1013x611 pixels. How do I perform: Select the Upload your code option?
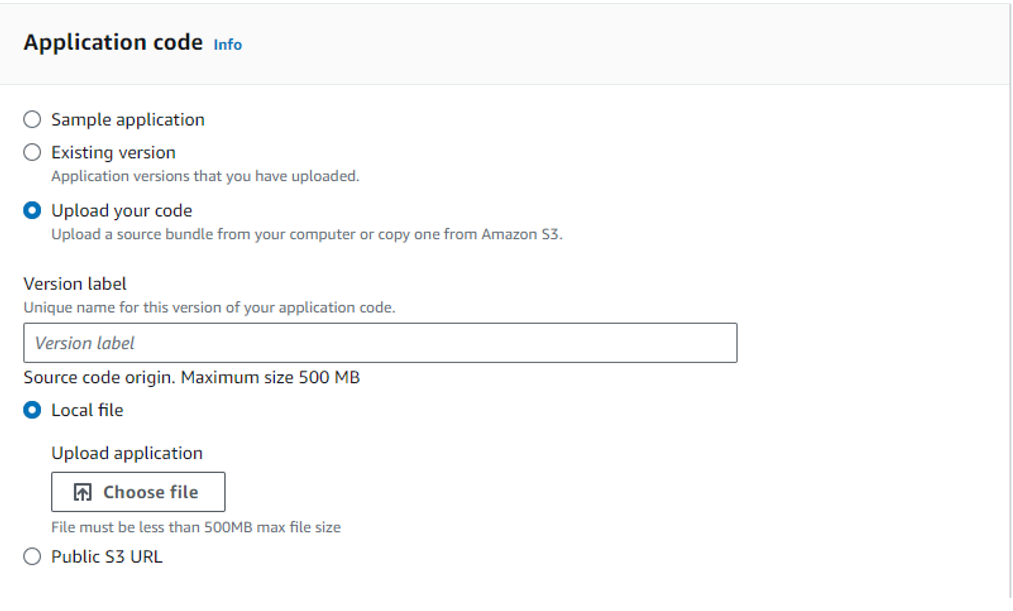click(31, 210)
